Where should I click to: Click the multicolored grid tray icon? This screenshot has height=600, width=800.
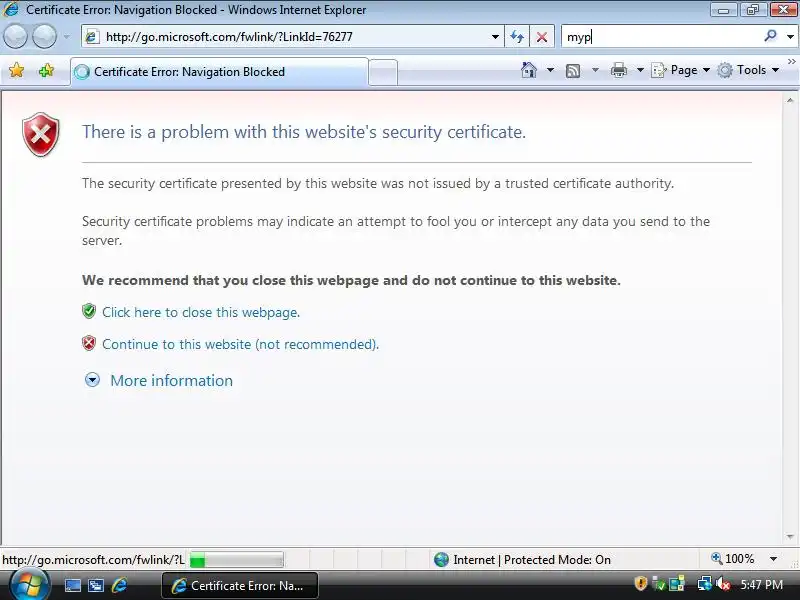coord(677,584)
